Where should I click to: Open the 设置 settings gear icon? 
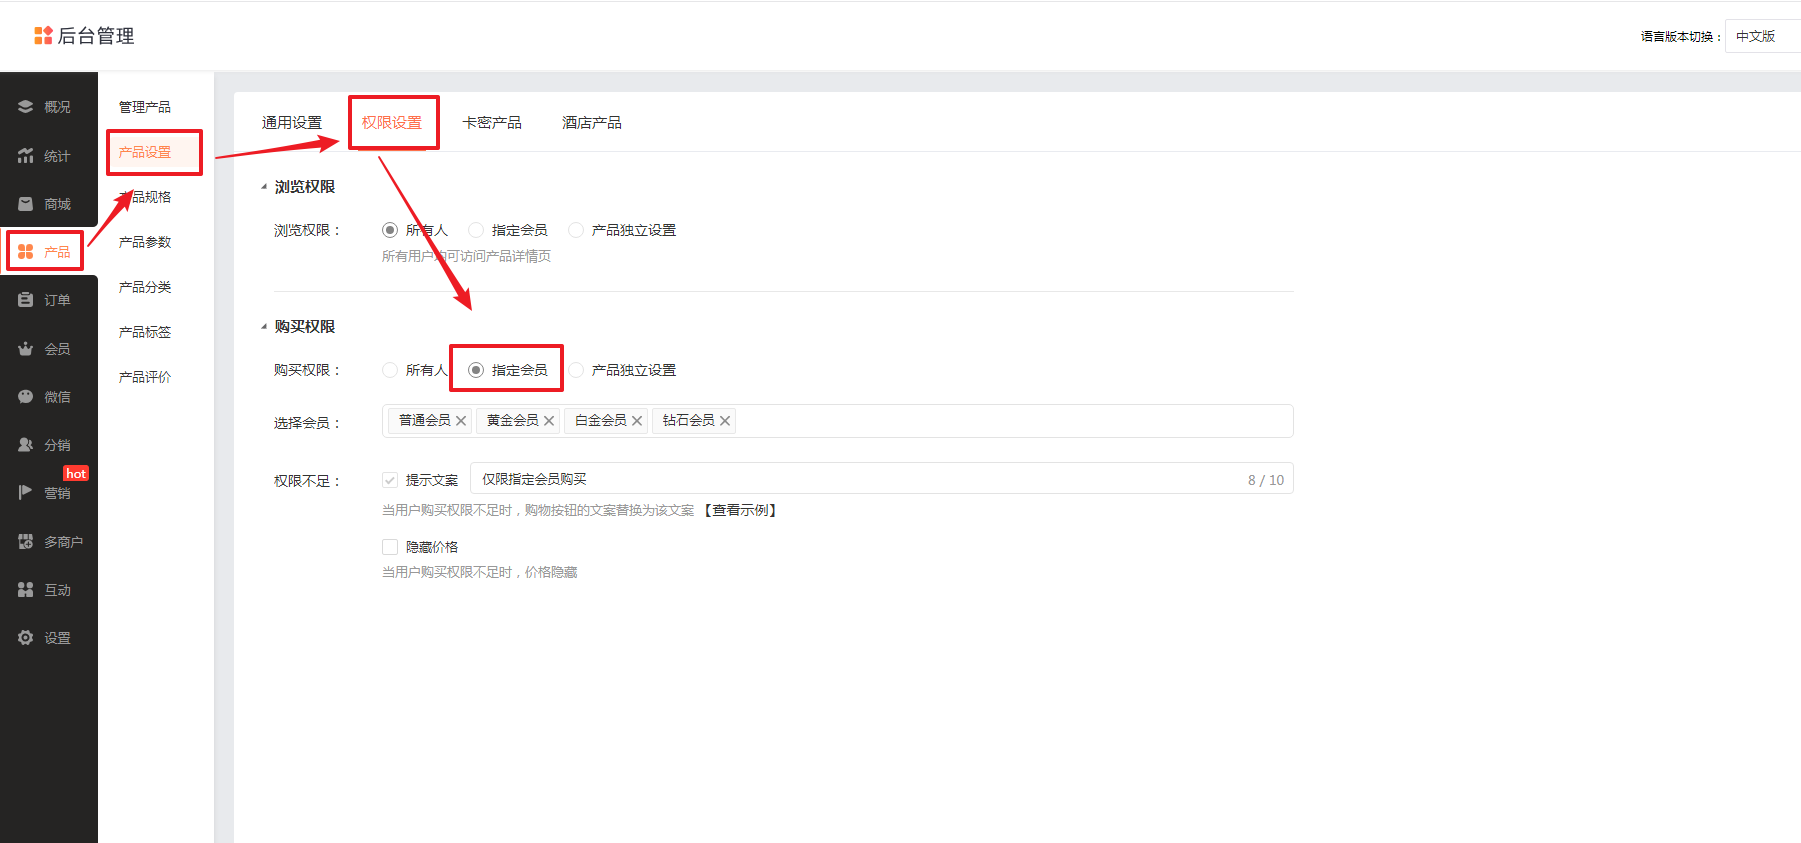[x=26, y=638]
